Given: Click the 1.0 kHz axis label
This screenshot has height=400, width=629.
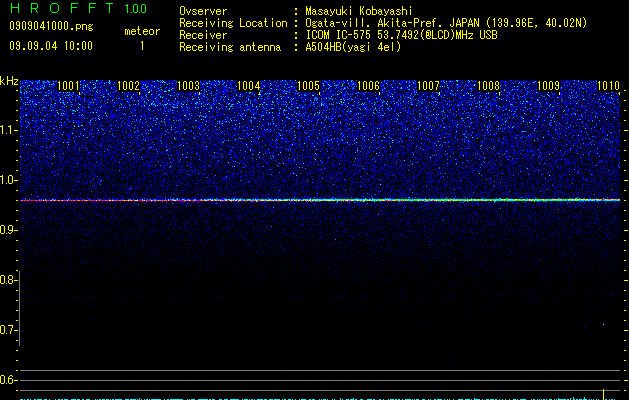Looking at the screenshot, I should 9,180.
